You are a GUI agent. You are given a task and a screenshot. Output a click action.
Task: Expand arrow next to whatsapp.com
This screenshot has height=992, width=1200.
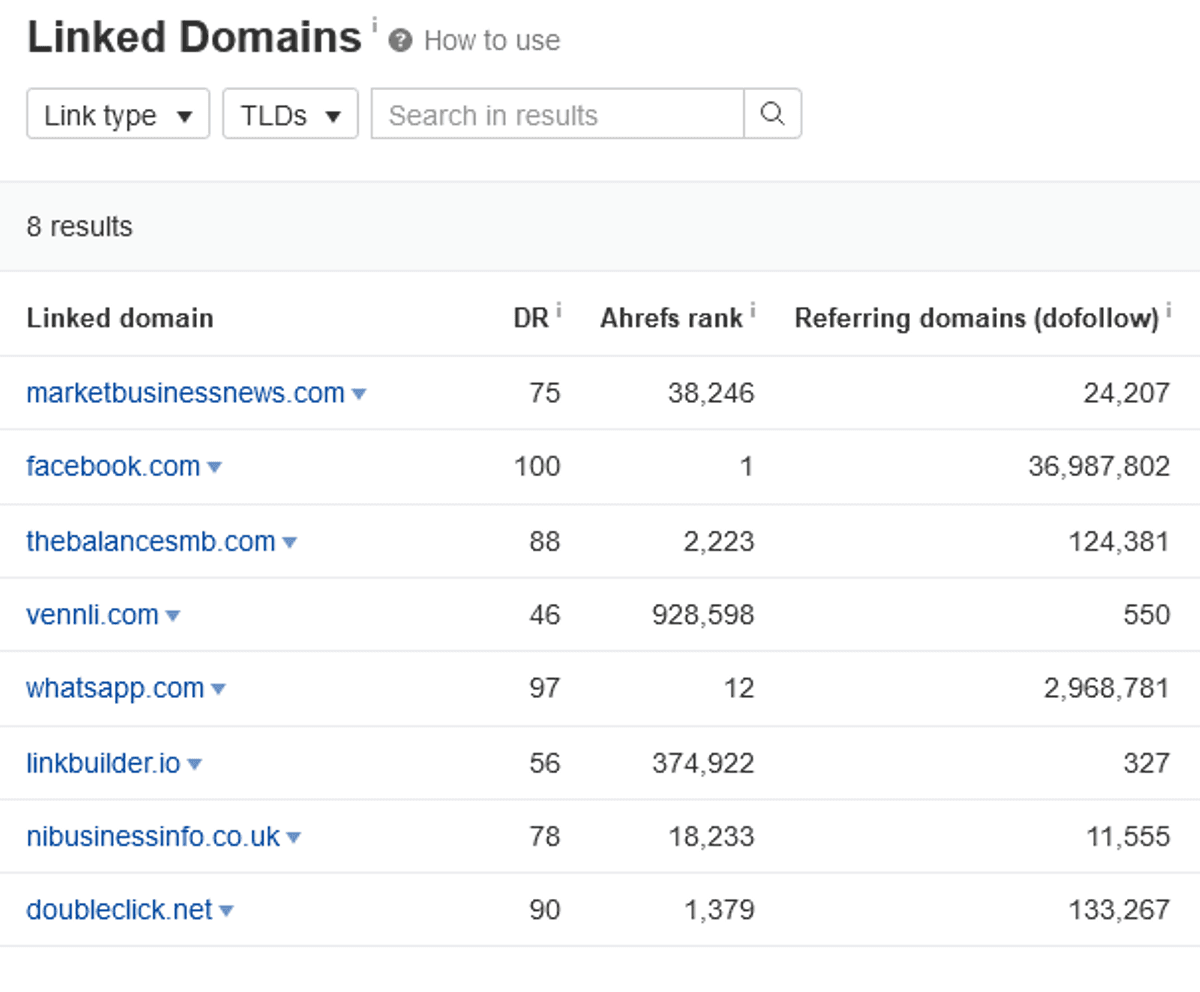tap(218, 690)
